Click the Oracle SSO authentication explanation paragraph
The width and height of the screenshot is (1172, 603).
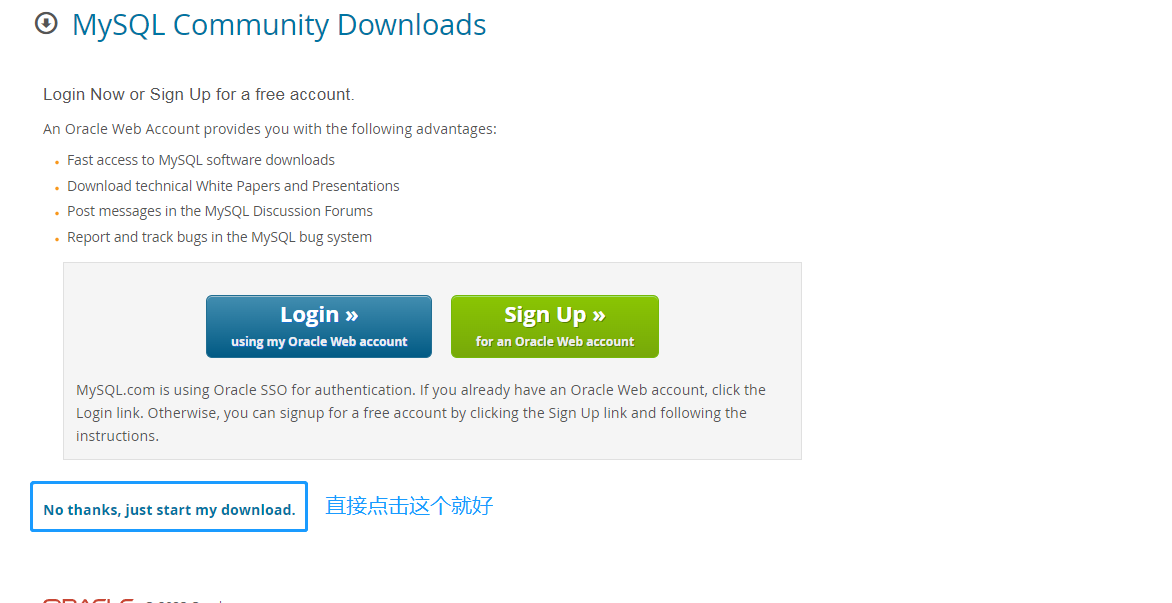tap(421, 412)
